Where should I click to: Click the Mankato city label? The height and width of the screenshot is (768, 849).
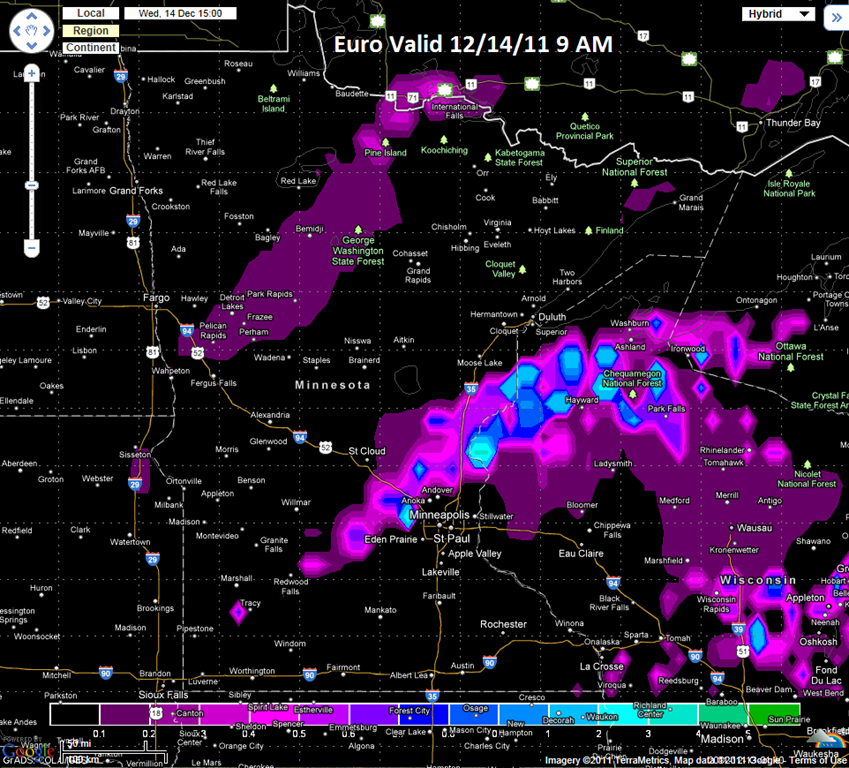coord(380,610)
